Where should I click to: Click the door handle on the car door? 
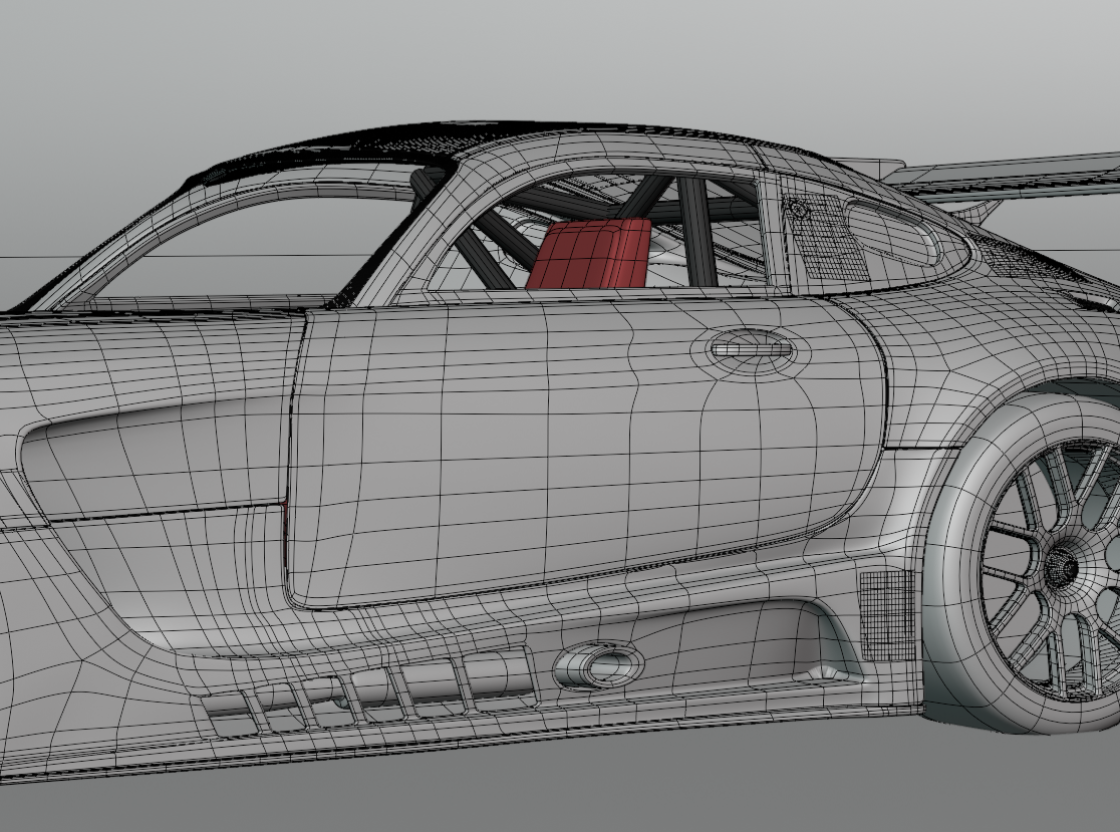click(x=750, y=350)
